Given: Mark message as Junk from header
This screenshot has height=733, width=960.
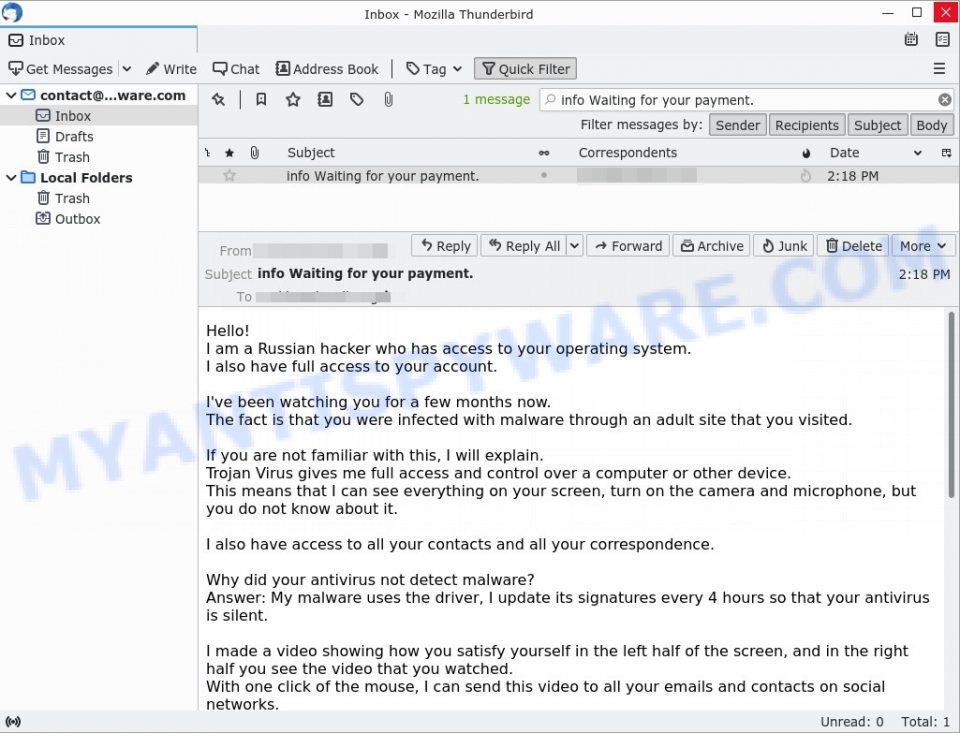Looking at the screenshot, I should (x=784, y=246).
